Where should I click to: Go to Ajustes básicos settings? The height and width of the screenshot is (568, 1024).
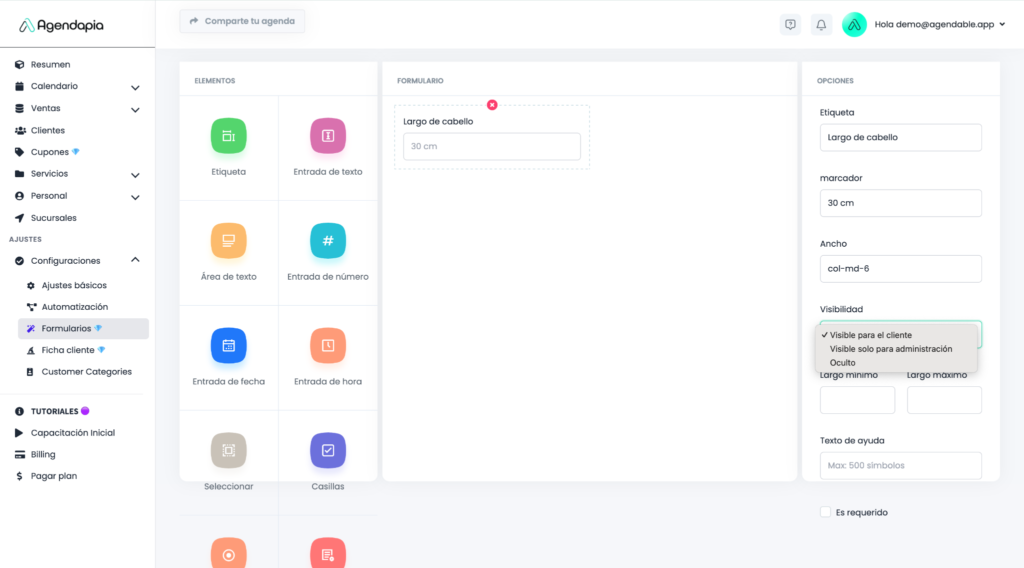74,286
